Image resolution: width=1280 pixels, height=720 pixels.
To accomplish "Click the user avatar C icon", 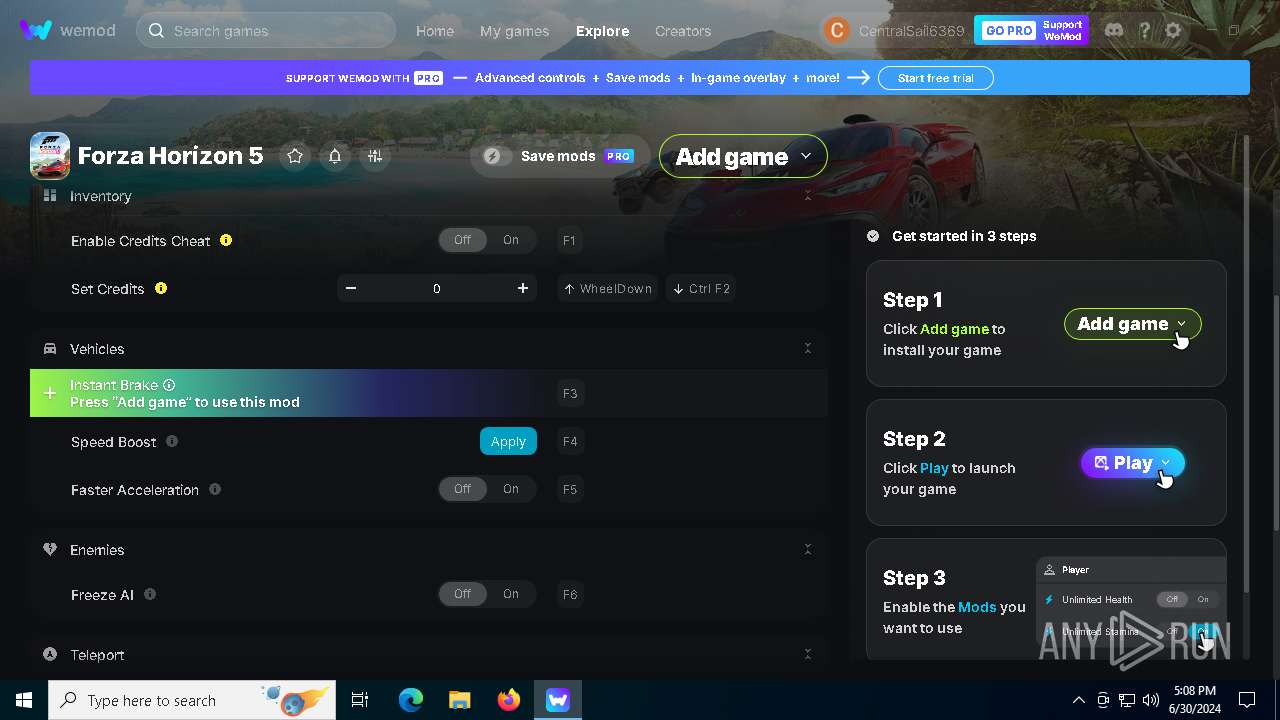I will [836, 30].
